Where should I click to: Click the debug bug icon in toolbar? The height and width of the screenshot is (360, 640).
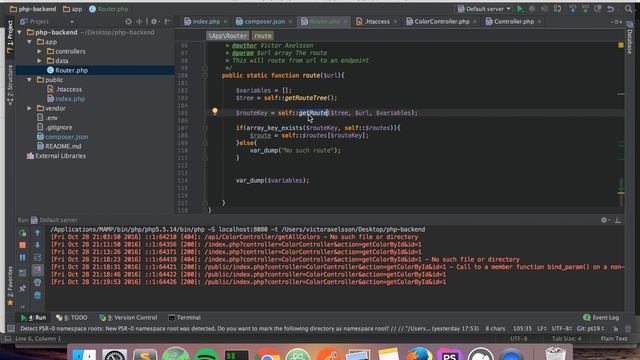pyautogui.click(x=532, y=9)
